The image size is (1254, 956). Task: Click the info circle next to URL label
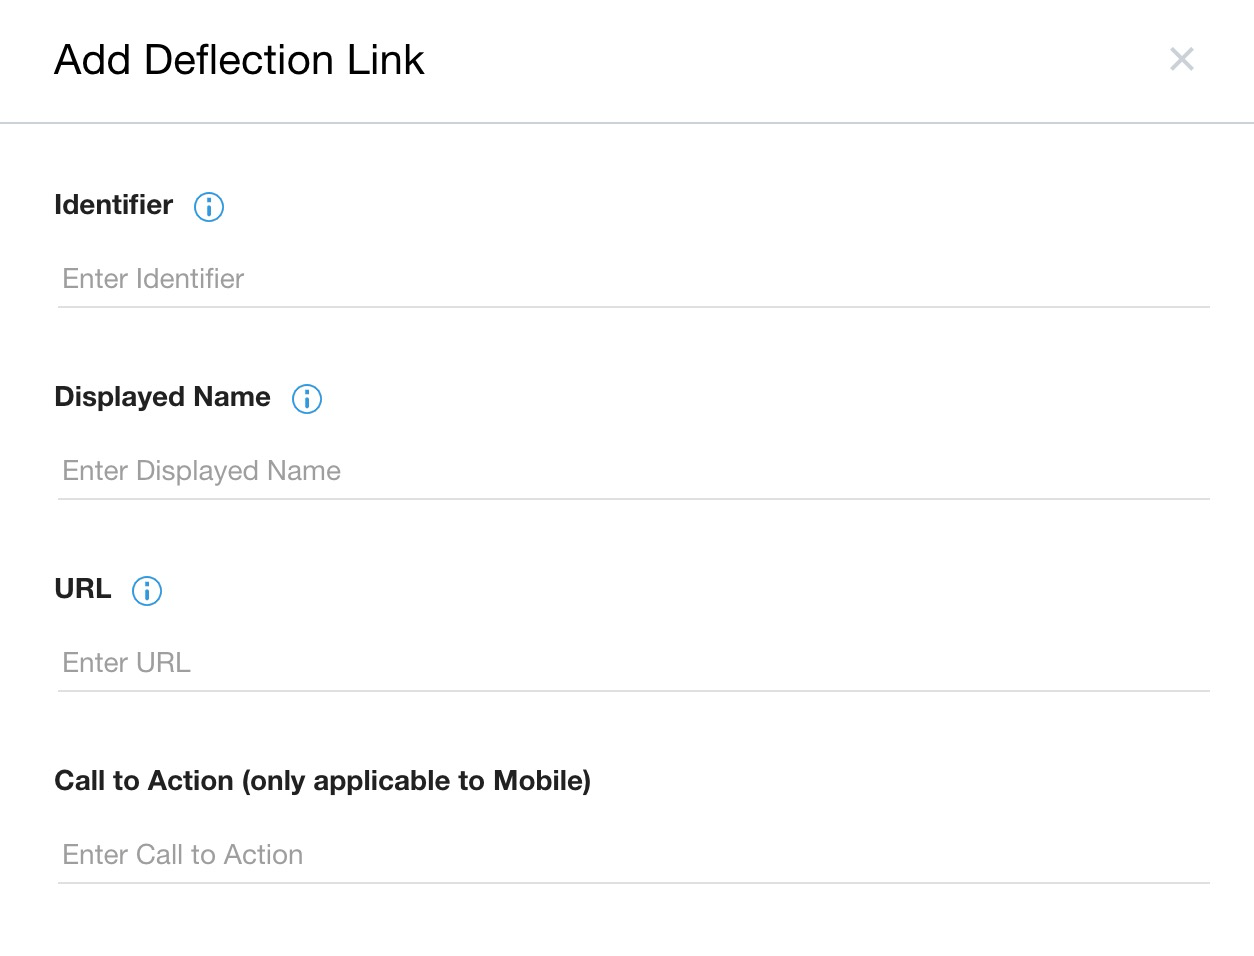tap(147, 591)
